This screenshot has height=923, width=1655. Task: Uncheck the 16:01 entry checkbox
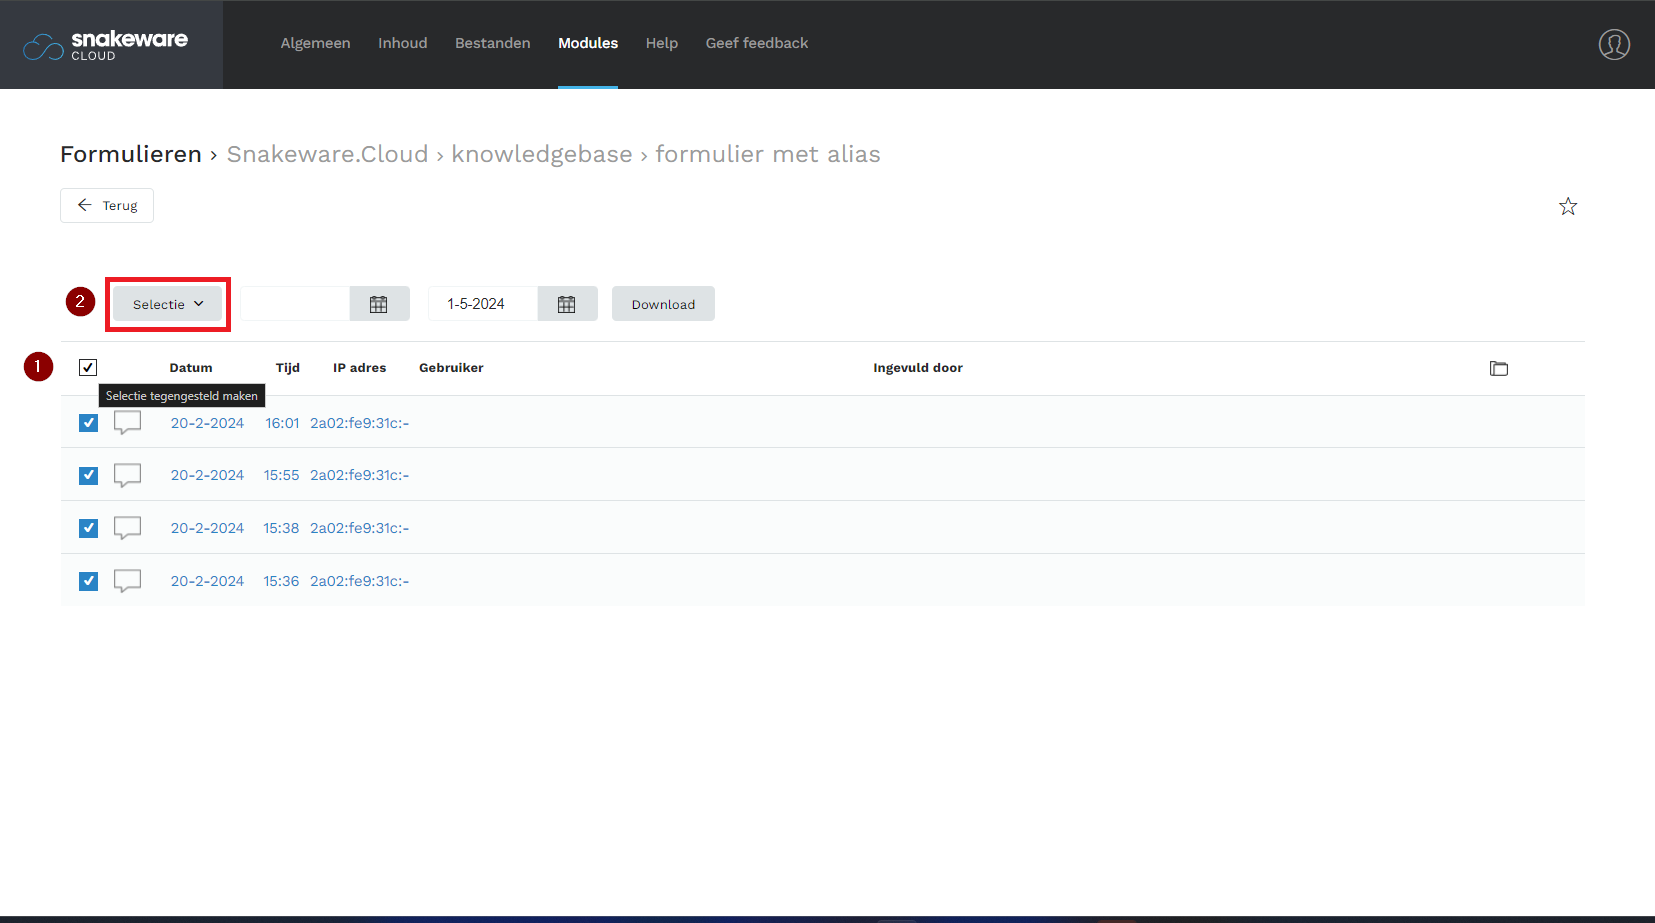(x=88, y=423)
